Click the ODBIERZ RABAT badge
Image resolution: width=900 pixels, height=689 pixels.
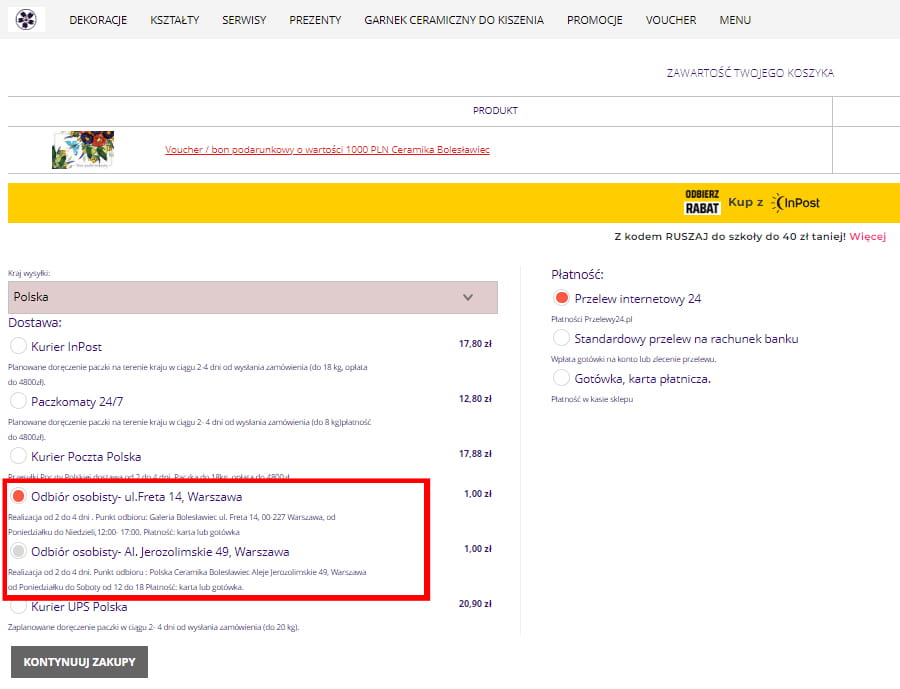(x=702, y=202)
